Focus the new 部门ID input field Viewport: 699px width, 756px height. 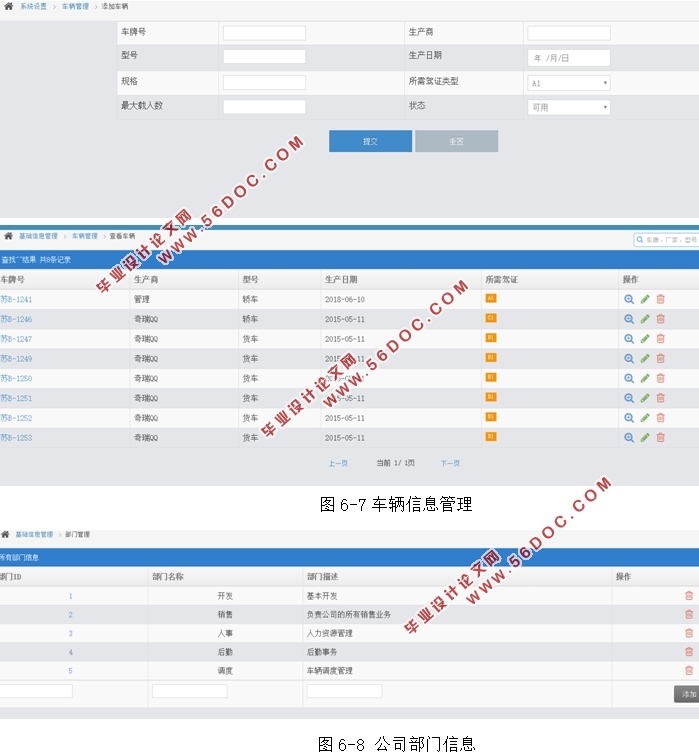tap(36, 691)
